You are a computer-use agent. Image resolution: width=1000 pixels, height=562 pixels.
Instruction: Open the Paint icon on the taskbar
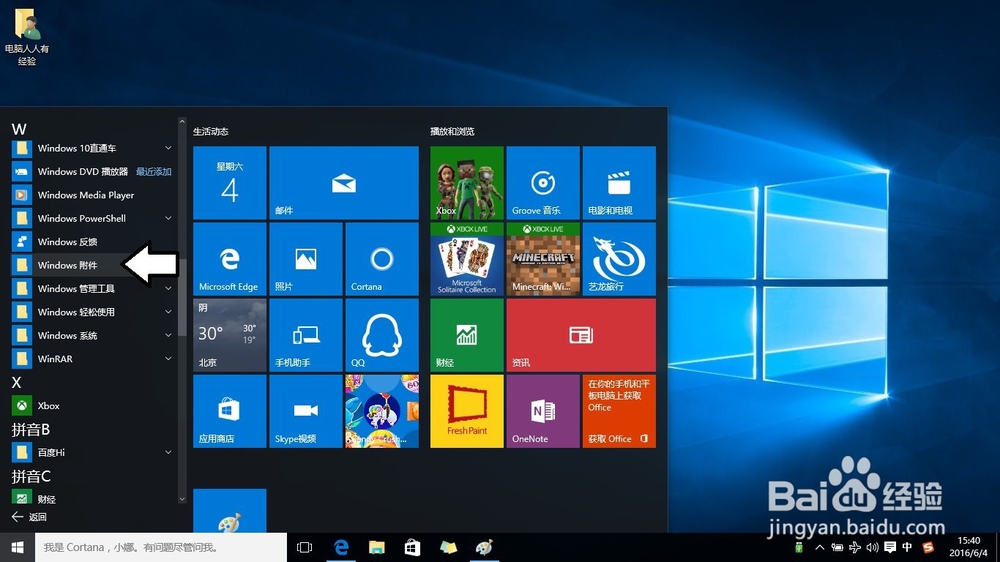click(484, 547)
